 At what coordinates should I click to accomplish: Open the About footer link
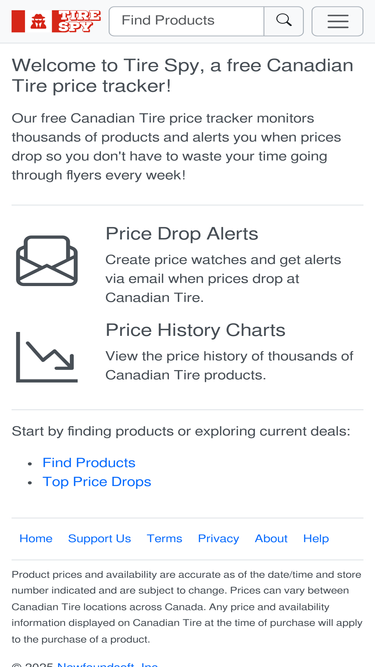pos(271,539)
